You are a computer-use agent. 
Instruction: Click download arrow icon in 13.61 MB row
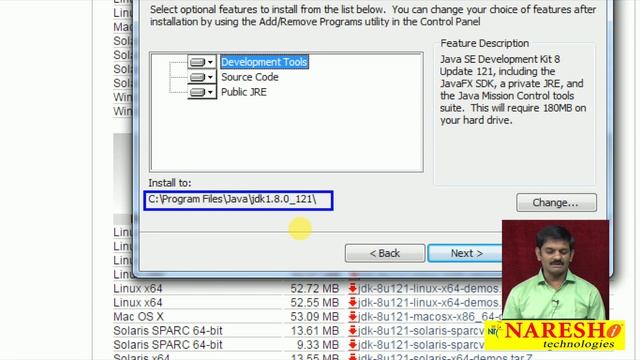353,331
